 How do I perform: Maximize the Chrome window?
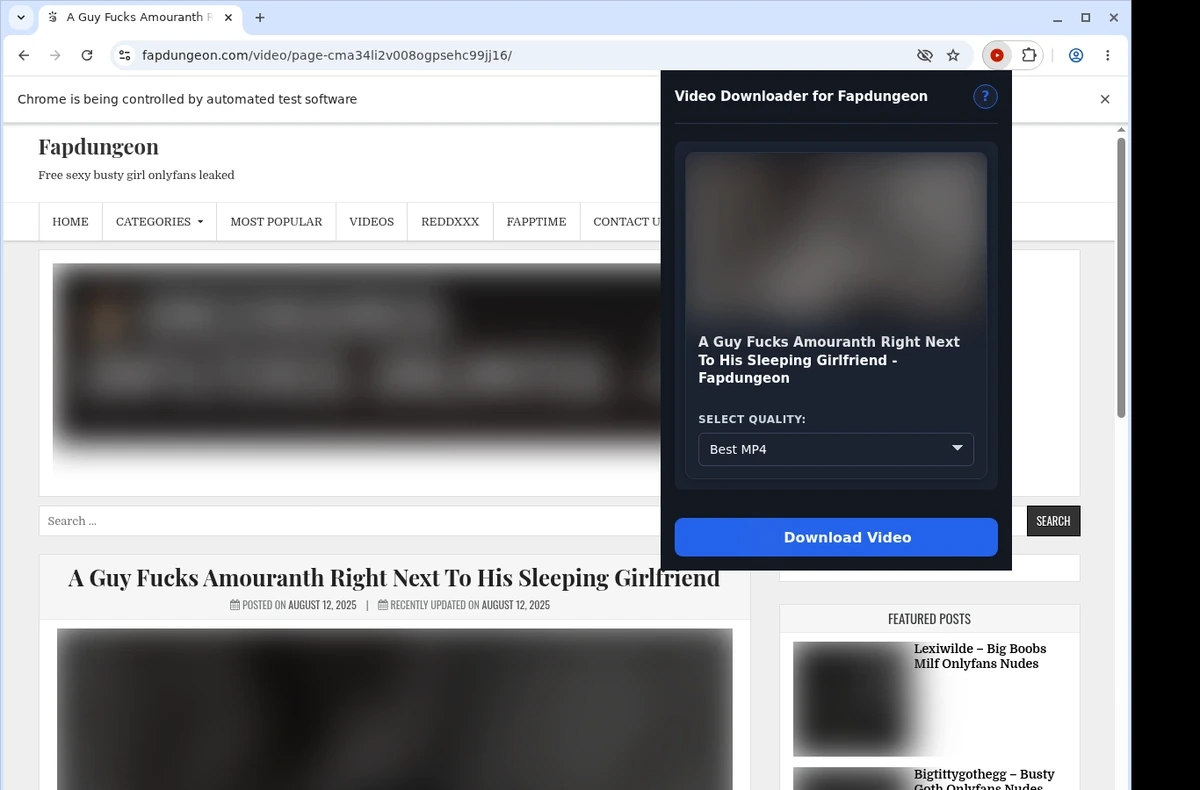click(1086, 18)
